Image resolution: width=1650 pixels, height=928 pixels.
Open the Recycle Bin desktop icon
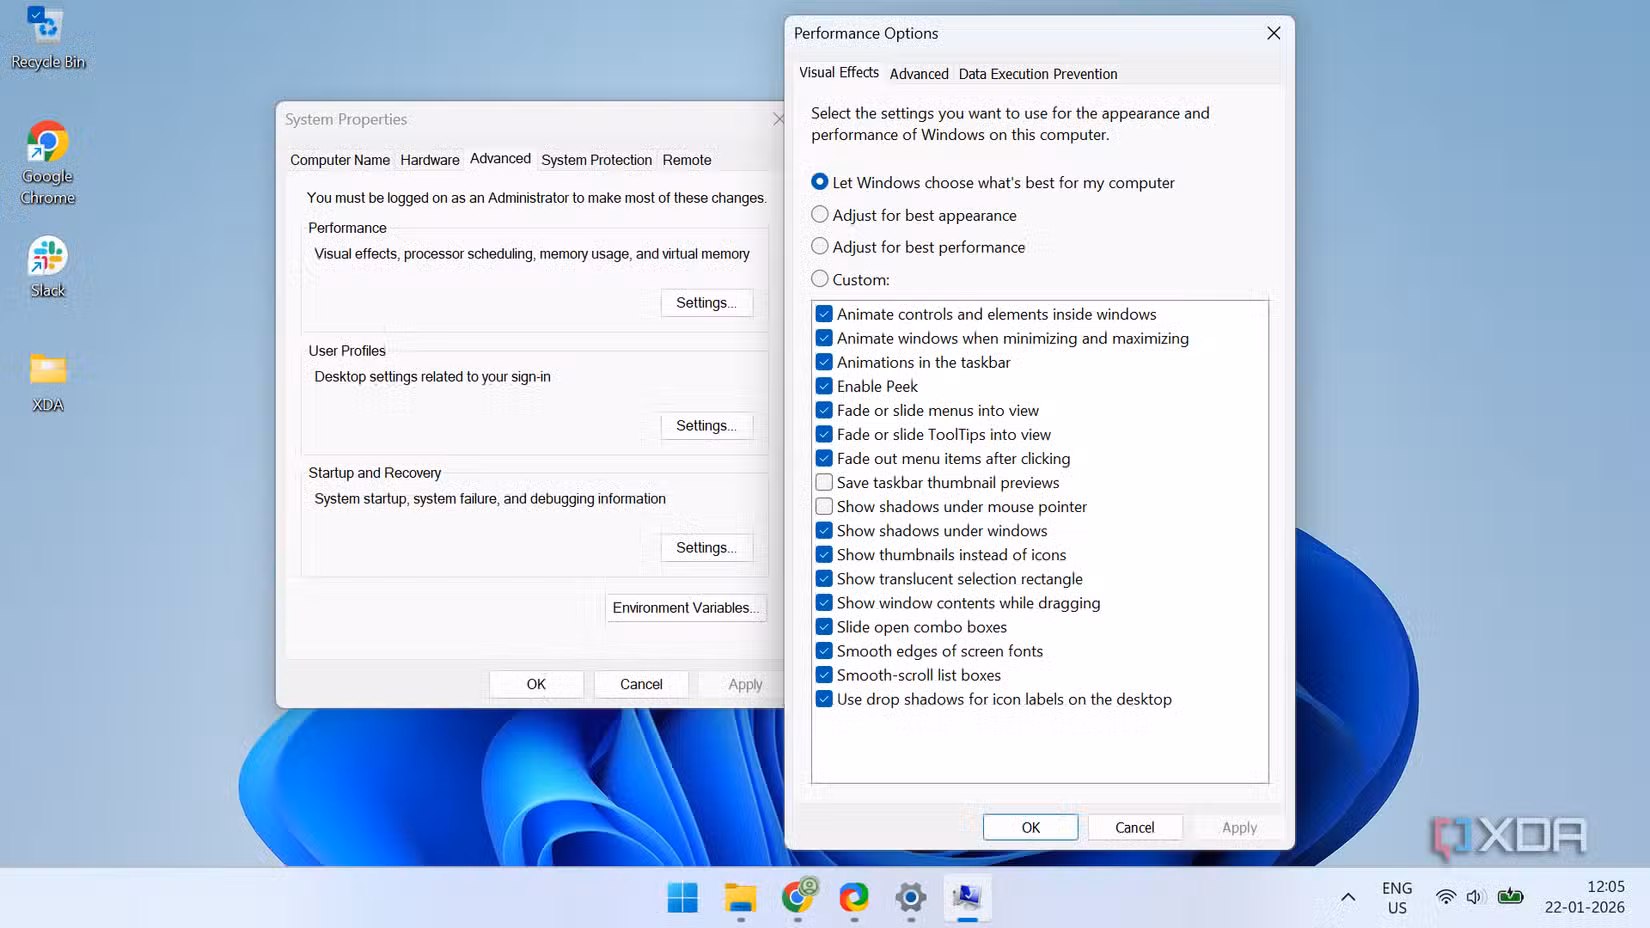tap(47, 39)
